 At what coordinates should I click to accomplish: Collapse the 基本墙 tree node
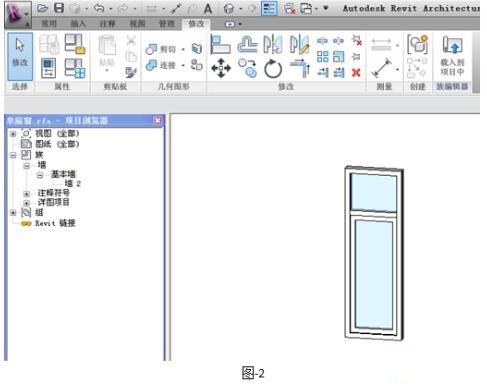tap(40, 175)
